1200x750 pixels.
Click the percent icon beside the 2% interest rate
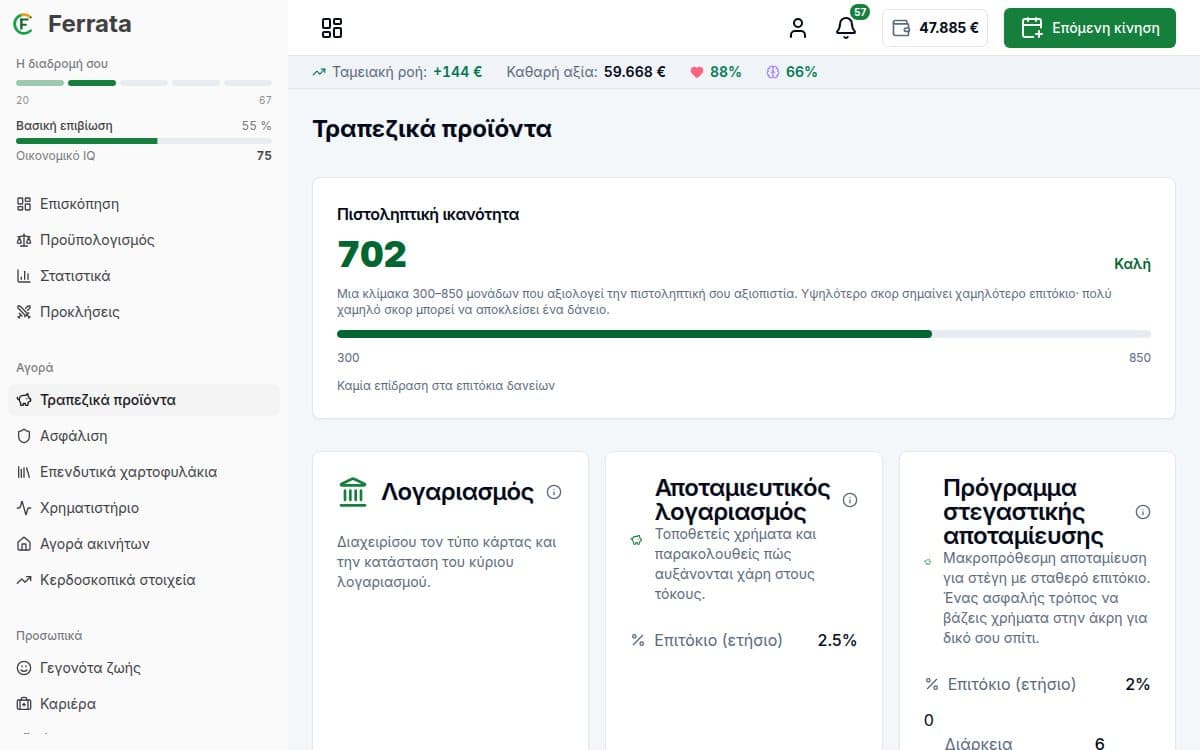pyautogui.click(x=932, y=684)
